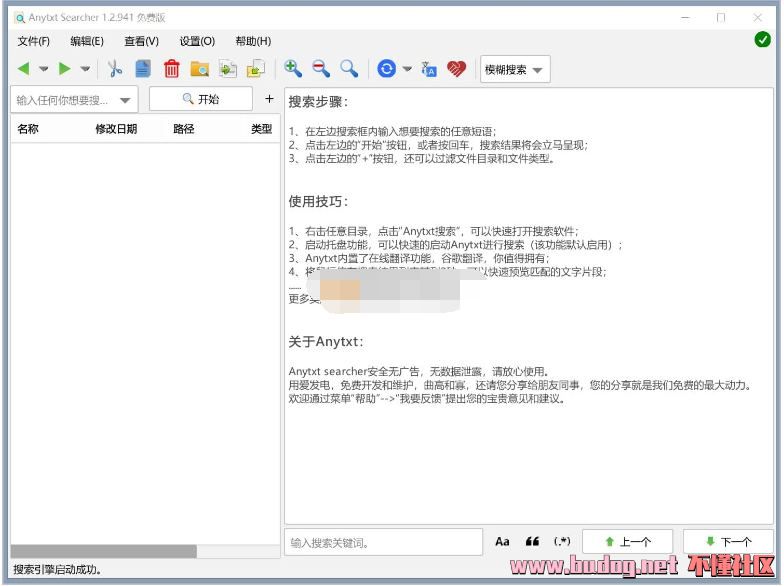Sort by 名称 column header

click(x=28, y=129)
